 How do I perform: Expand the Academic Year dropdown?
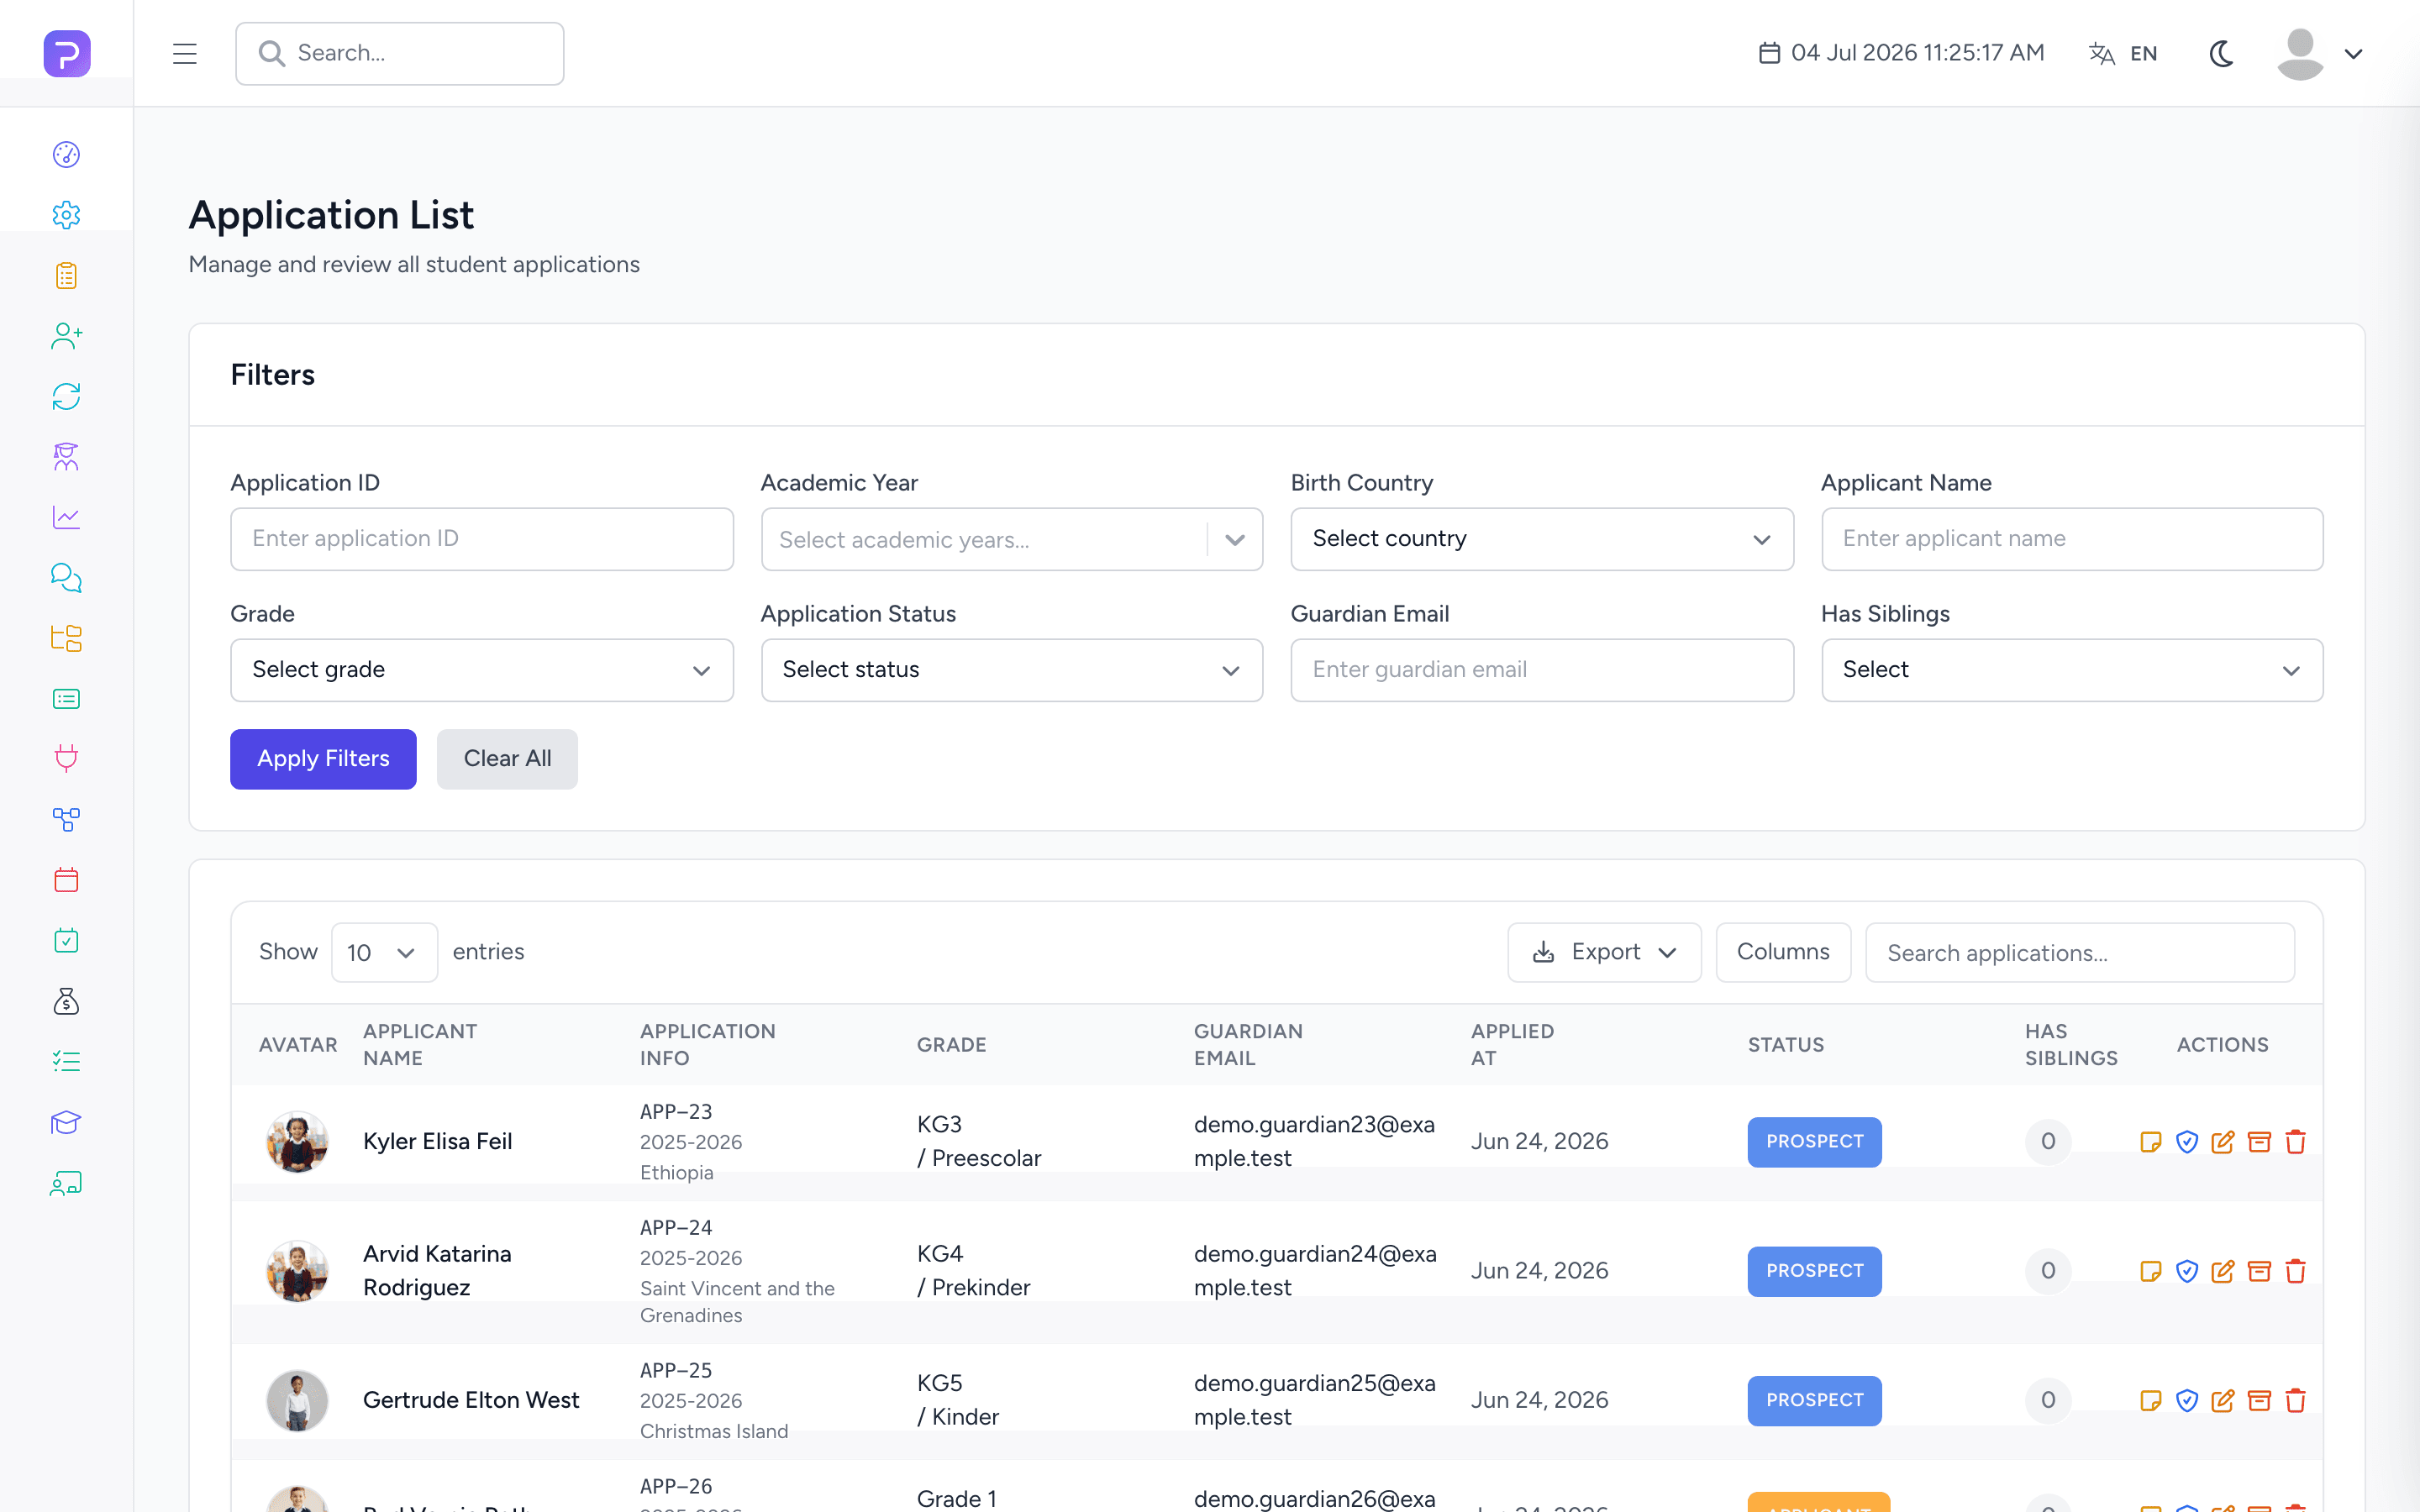(1012, 539)
